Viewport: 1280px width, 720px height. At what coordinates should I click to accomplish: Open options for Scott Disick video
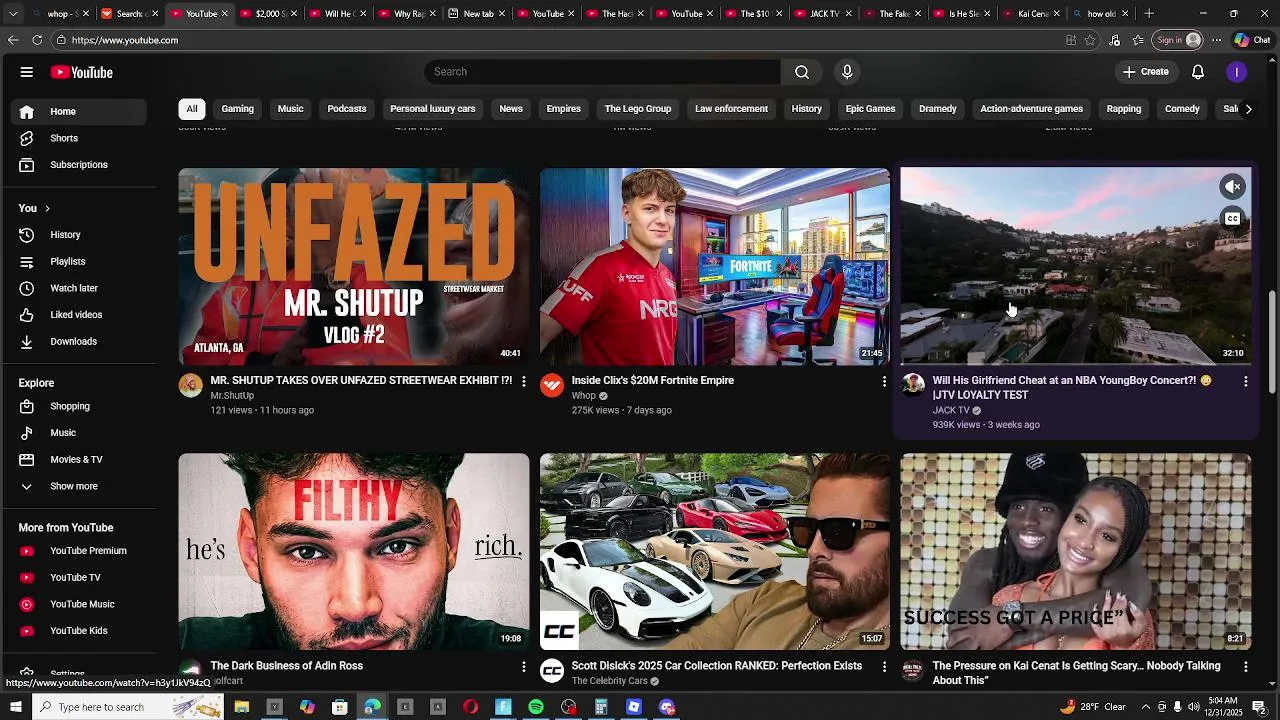(x=884, y=666)
